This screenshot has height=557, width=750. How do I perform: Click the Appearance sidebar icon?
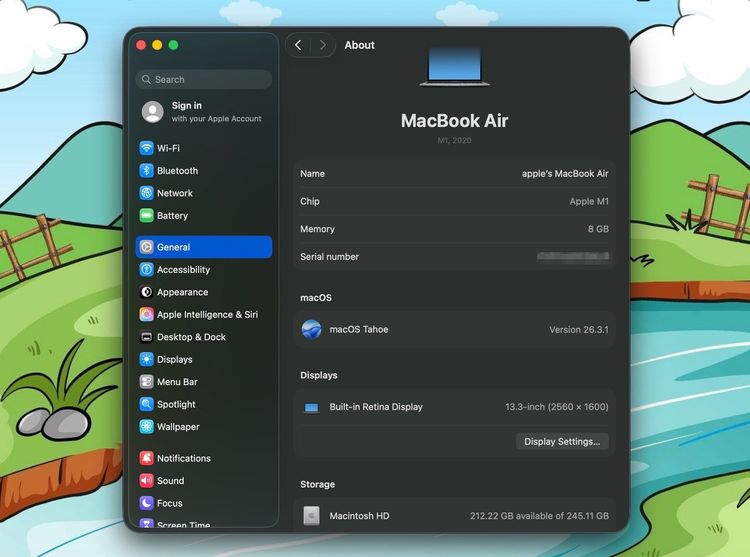pos(146,292)
